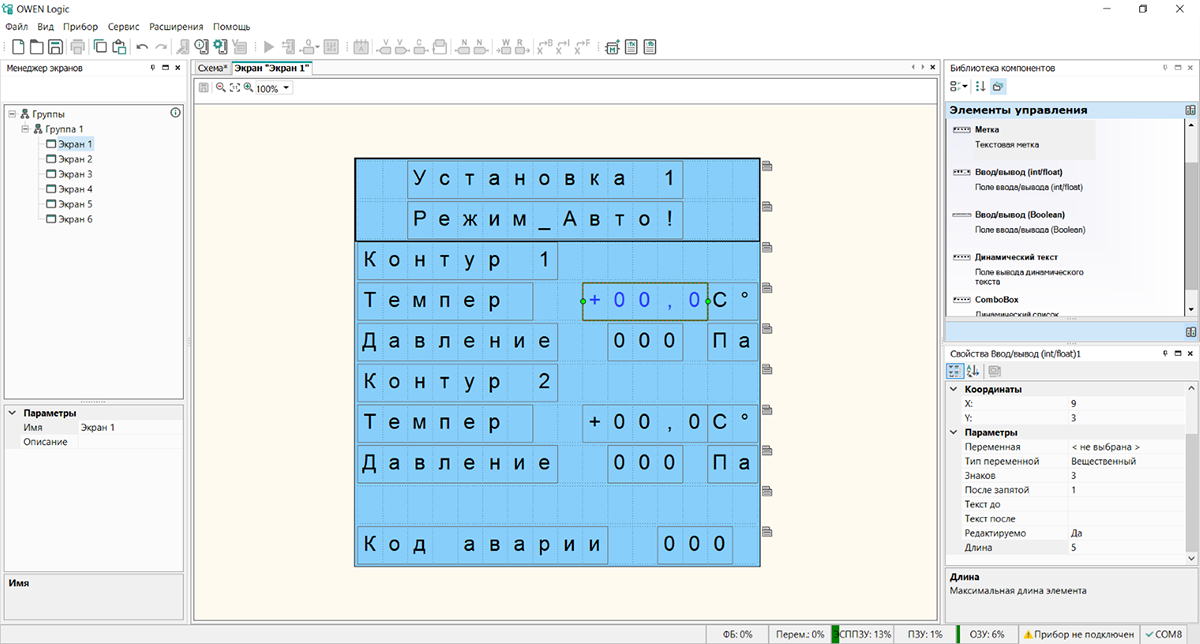Click the info icon in screen manager
The width and height of the screenshot is (1200, 644).
coord(176,113)
